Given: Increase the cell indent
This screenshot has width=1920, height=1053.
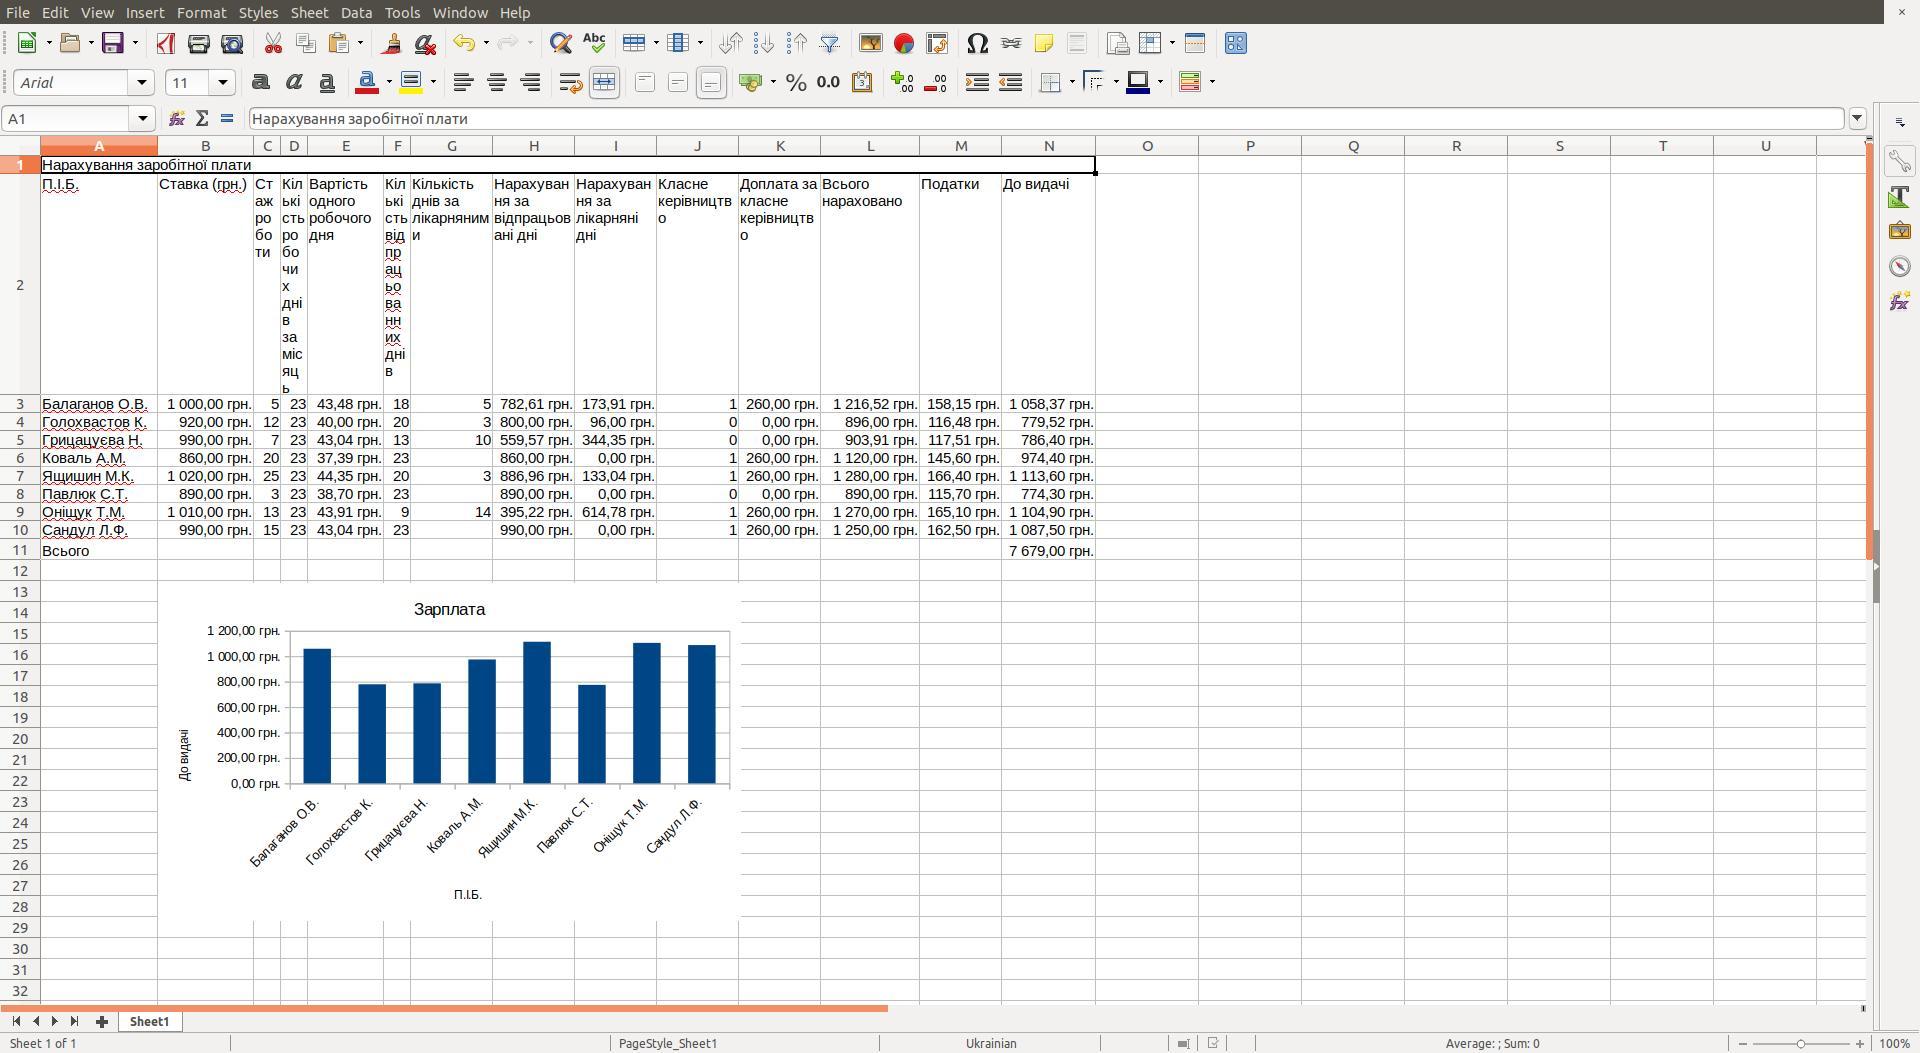Looking at the screenshot, I should (x=977, y=83).
